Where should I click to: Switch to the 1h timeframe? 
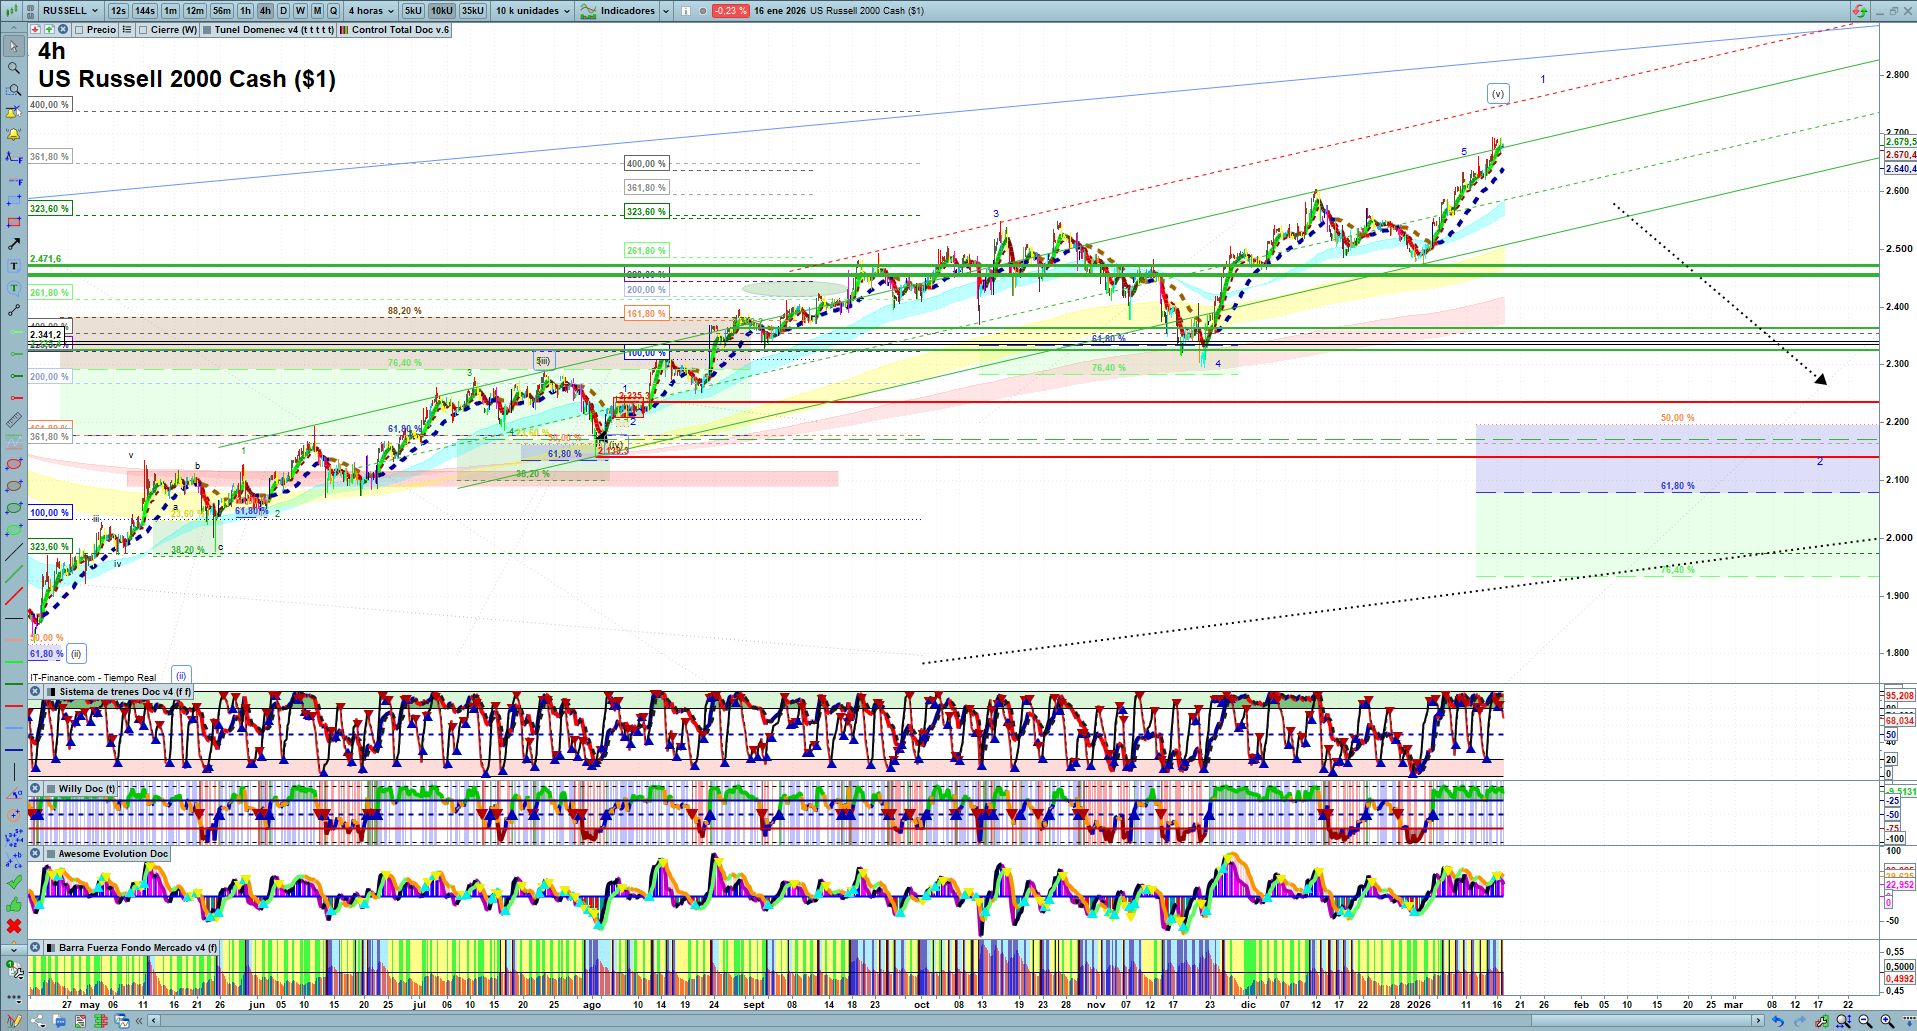245,11
